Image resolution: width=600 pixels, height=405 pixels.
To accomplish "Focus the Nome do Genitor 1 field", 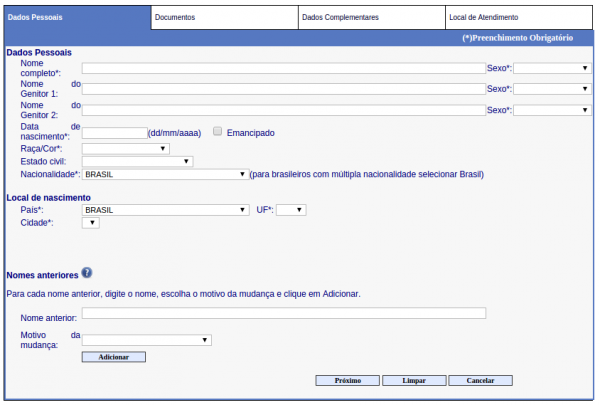I will (x=284, y=89).
